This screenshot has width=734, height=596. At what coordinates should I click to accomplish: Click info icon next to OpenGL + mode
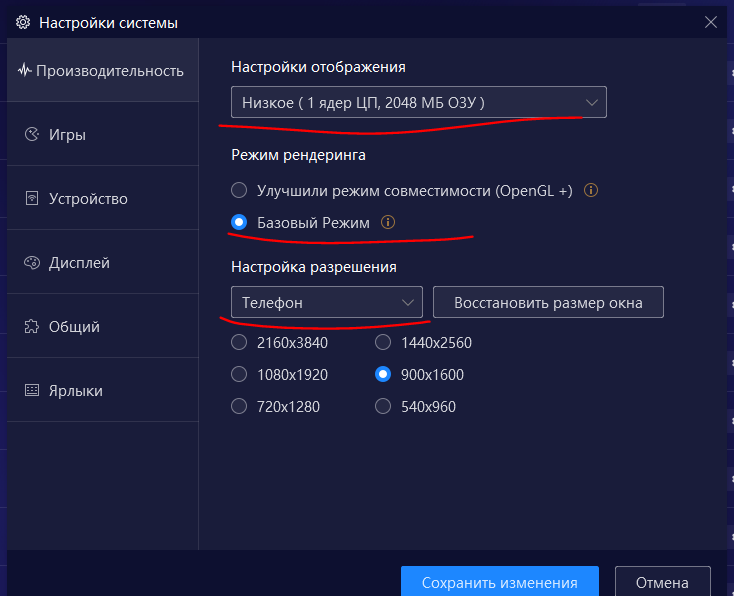(x=591, y=191)
